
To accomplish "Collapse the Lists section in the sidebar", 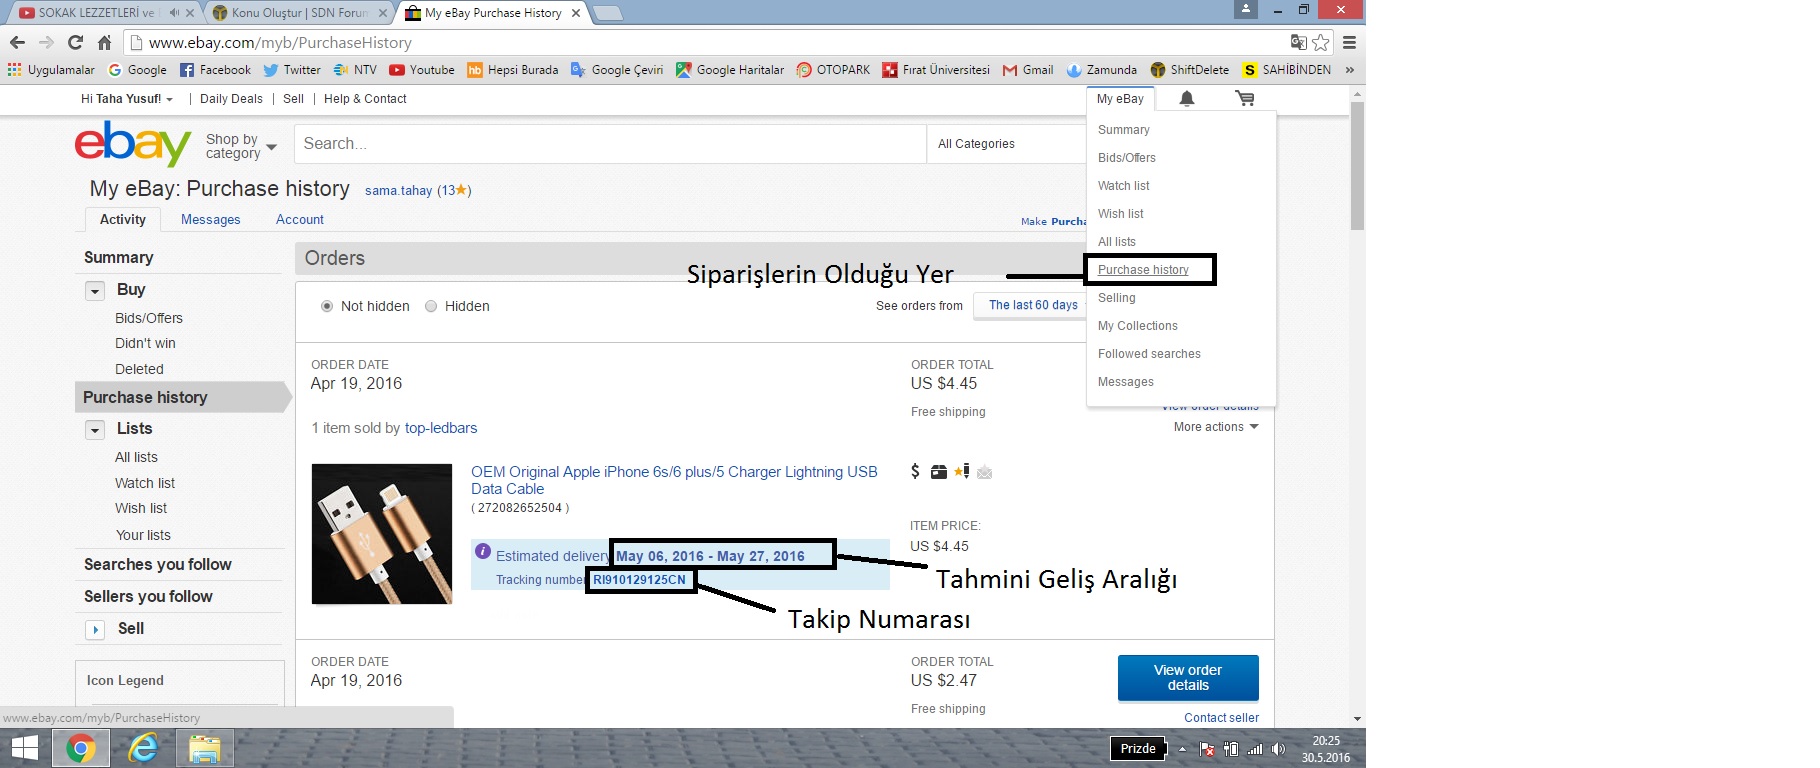I will [95, 430].
